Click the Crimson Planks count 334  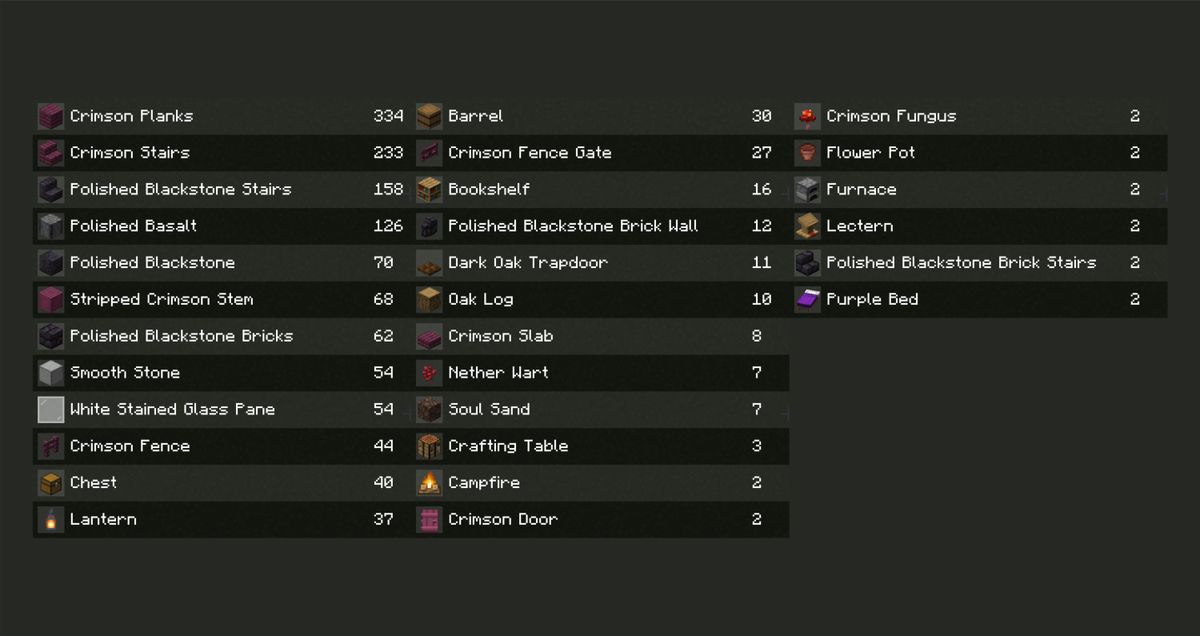point(388,116)
